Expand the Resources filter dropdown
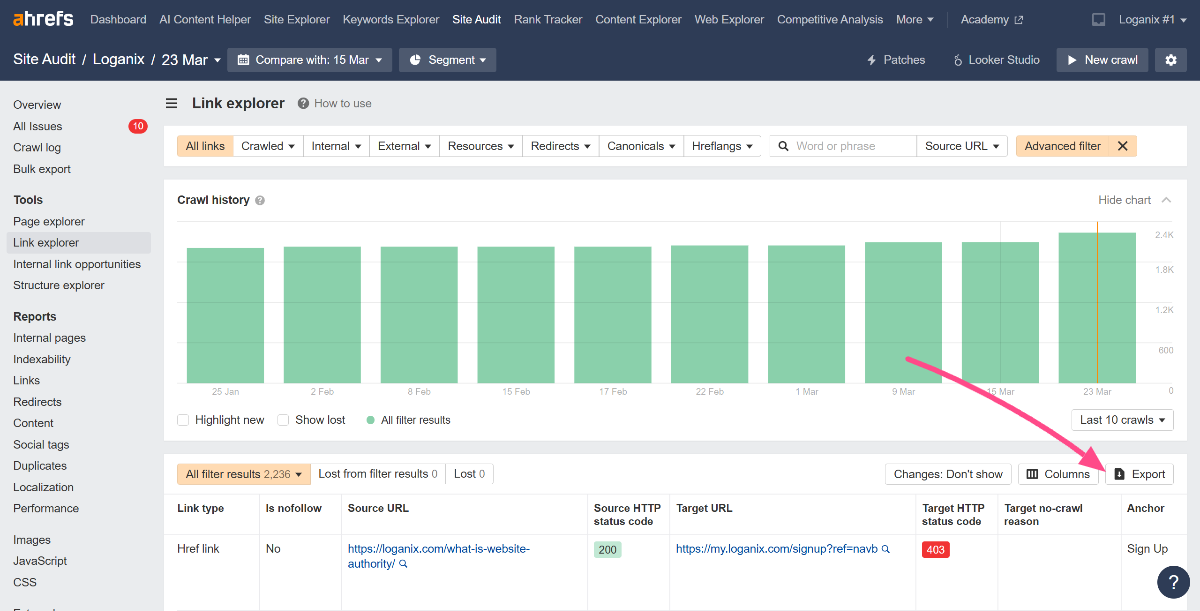Screen dimensions: 1200x611 (x=481, y=146)
